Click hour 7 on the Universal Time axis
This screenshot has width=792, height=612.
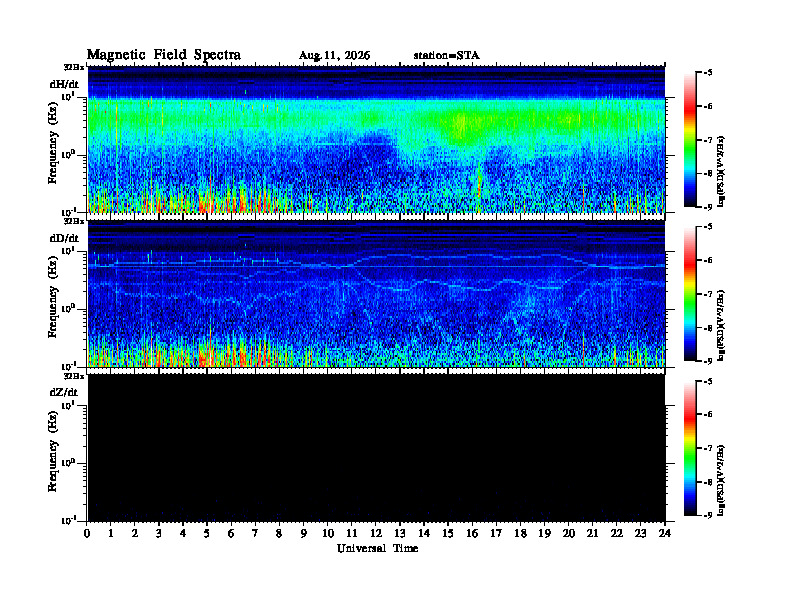255,534
